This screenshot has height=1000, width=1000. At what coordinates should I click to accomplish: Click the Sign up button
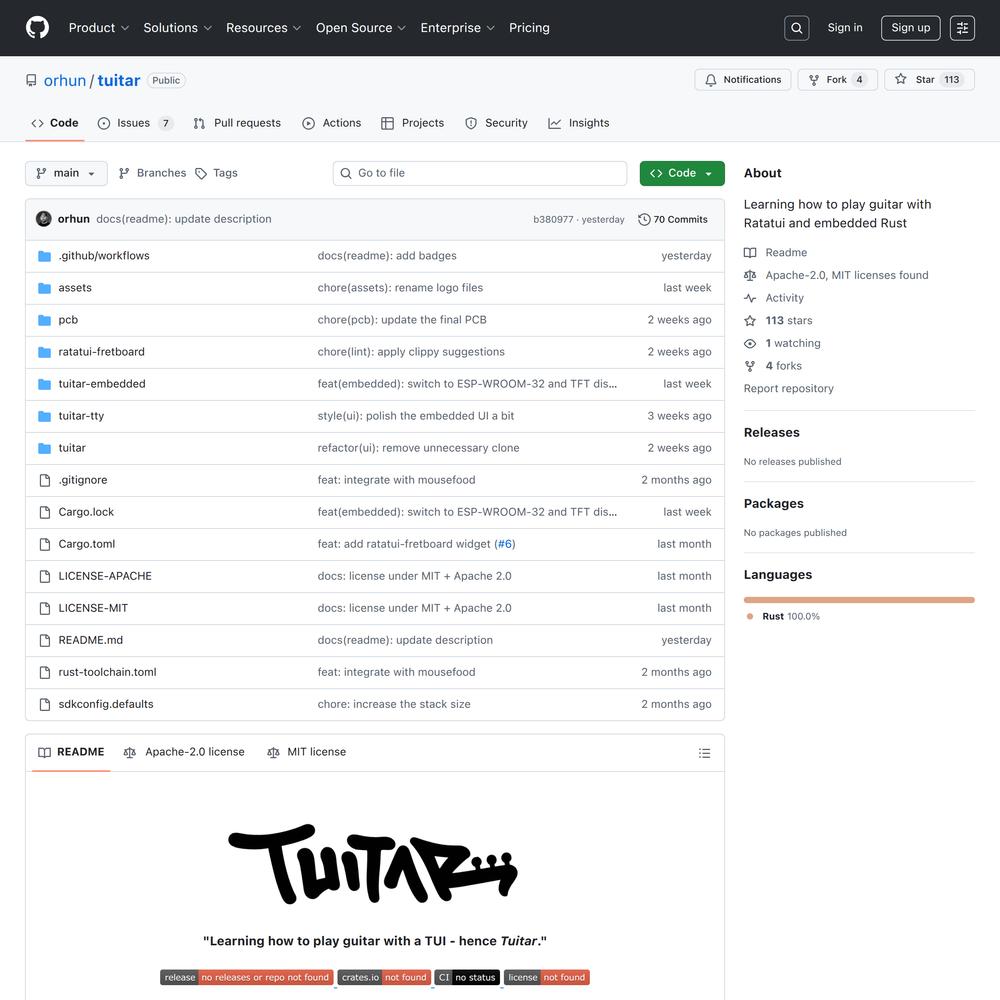tap(910, 28)
